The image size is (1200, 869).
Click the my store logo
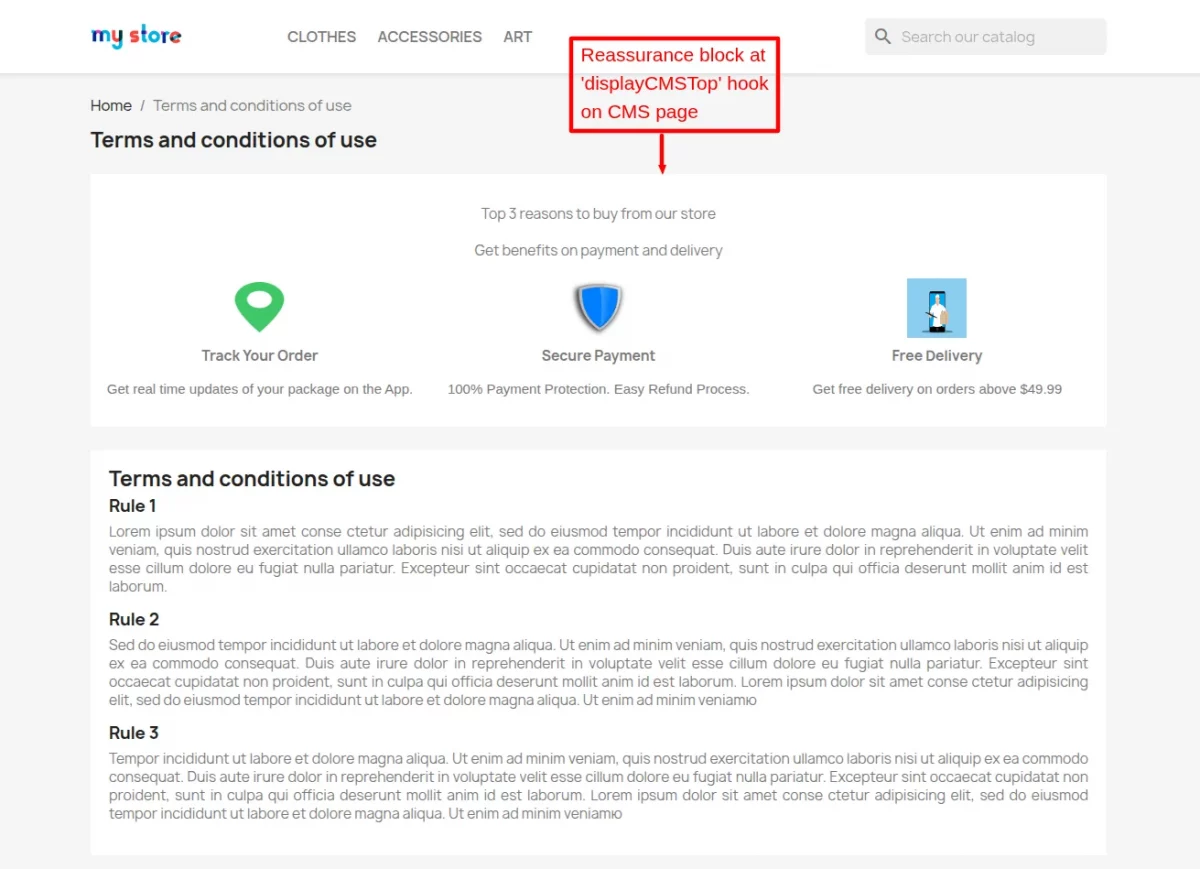point(136,37)
